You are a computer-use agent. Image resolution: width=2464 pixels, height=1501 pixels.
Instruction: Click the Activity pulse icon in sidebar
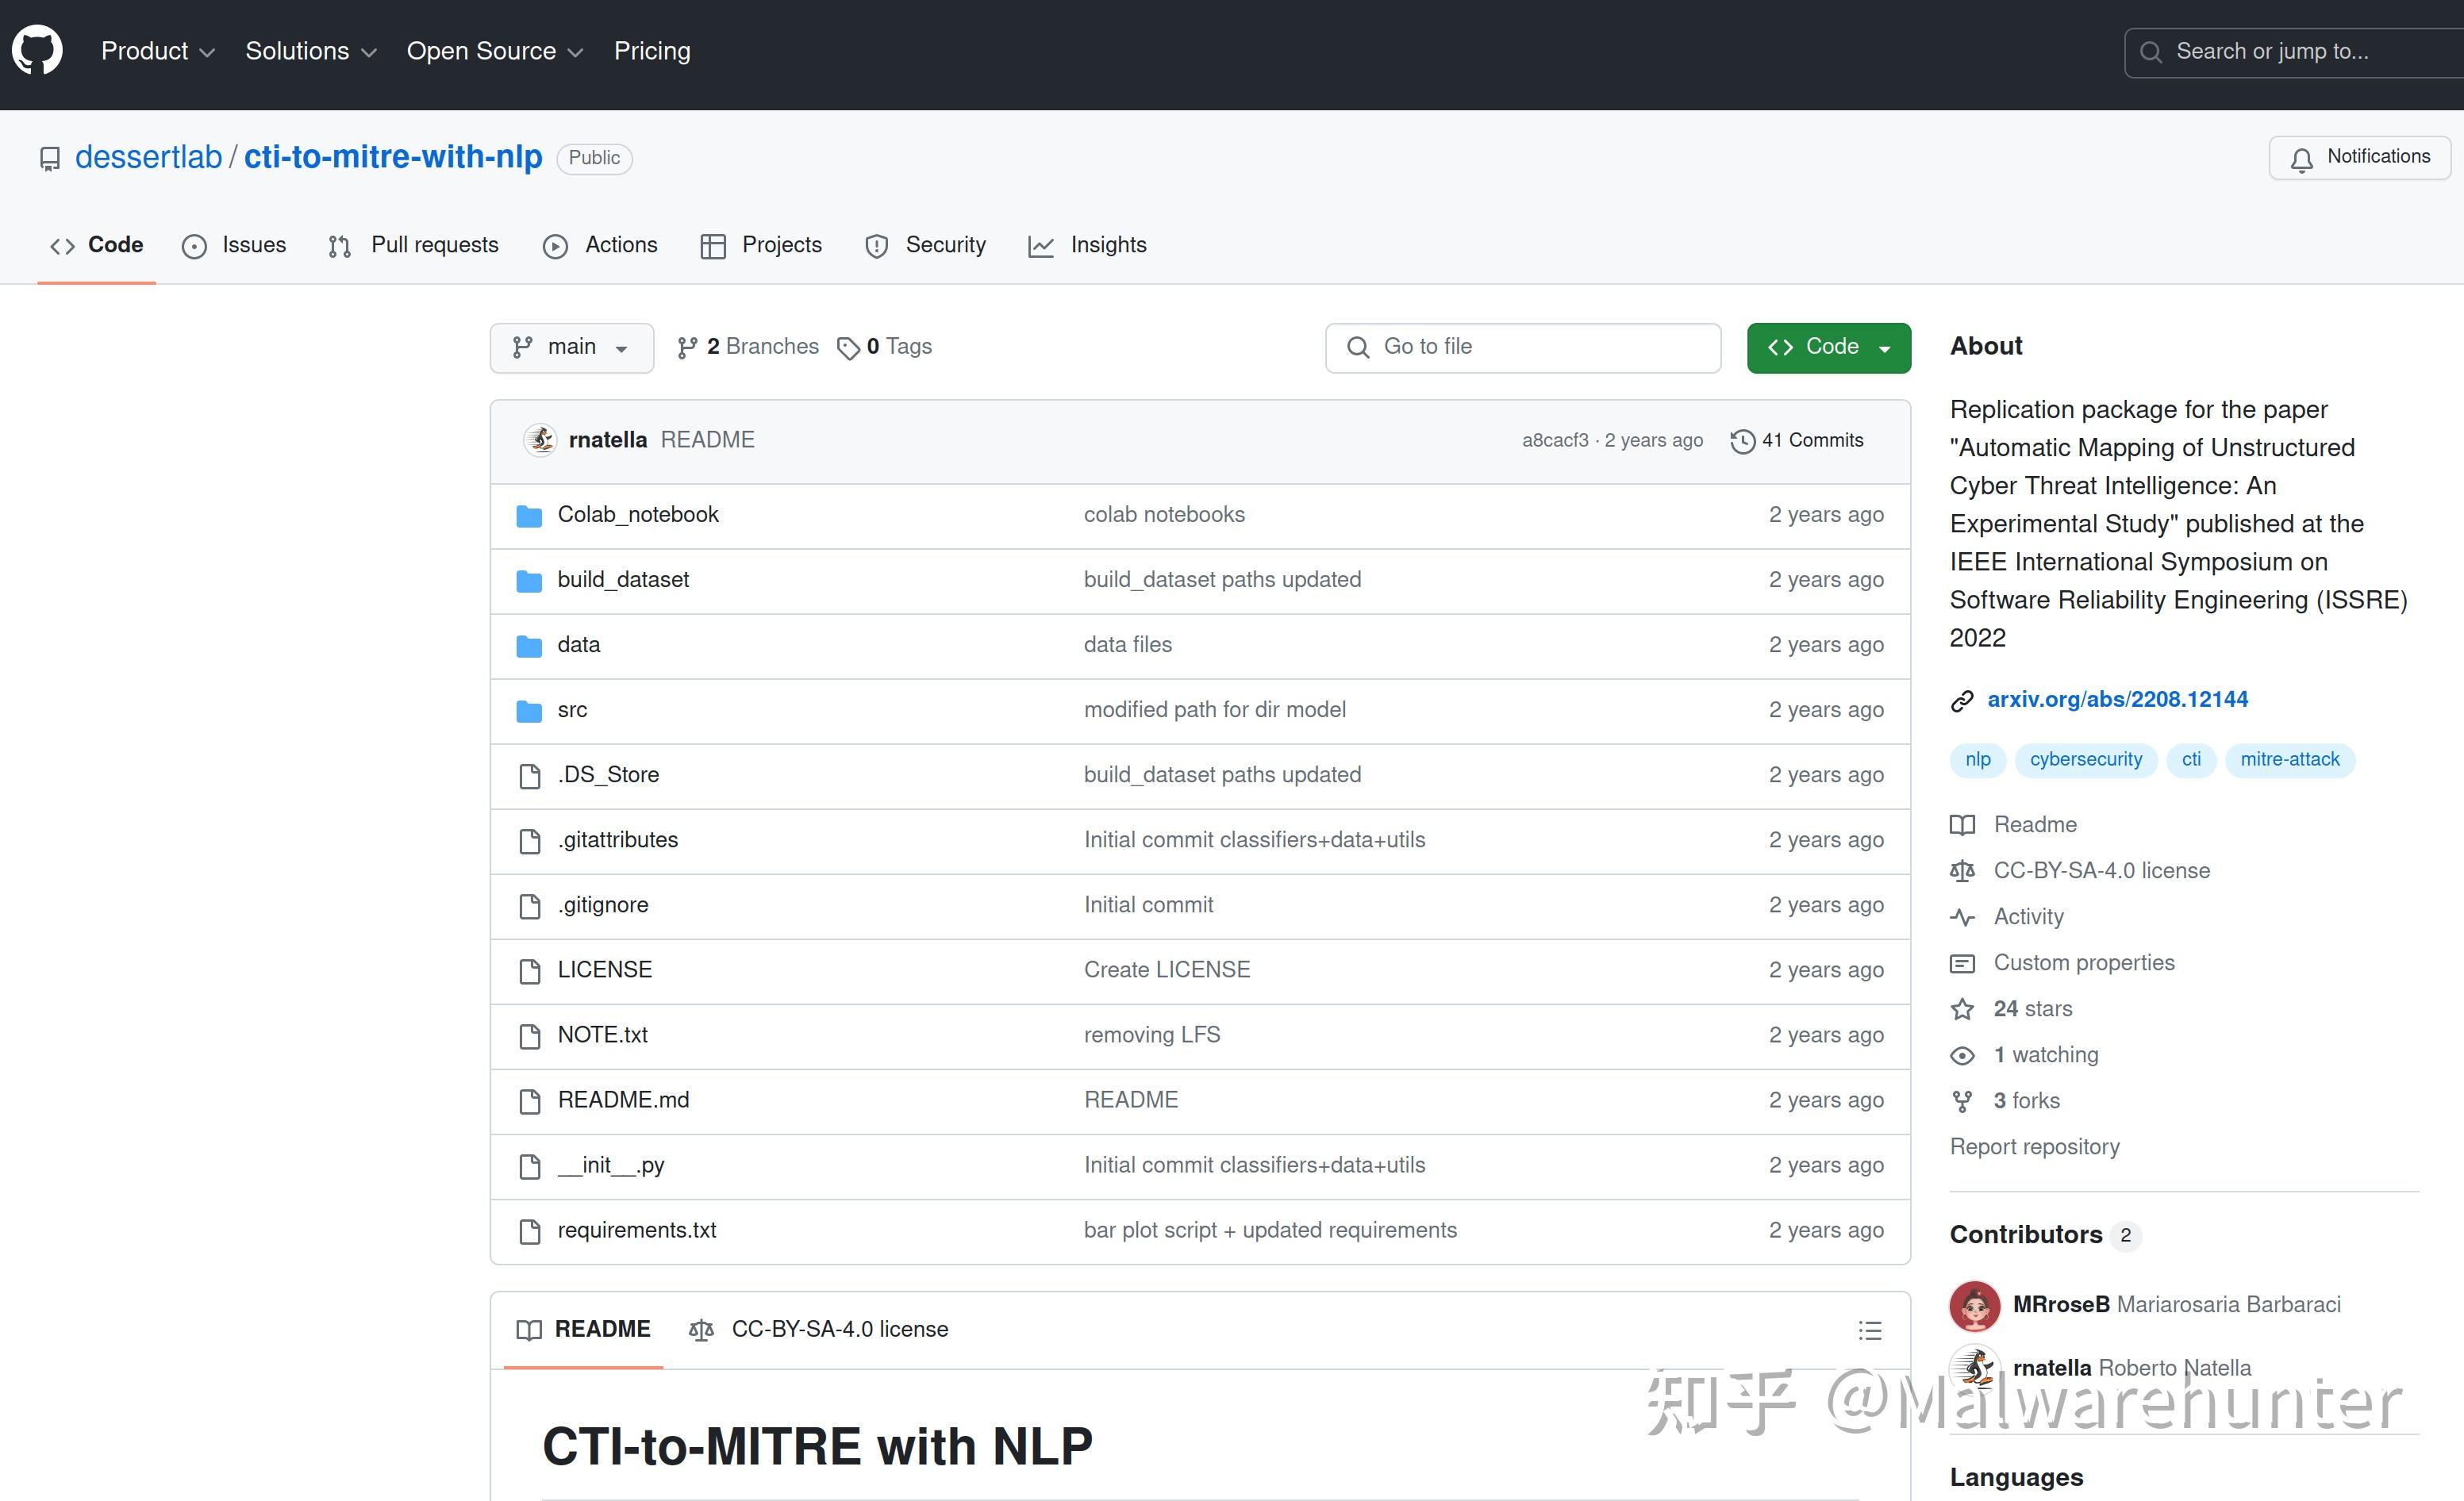[1962, 917]
